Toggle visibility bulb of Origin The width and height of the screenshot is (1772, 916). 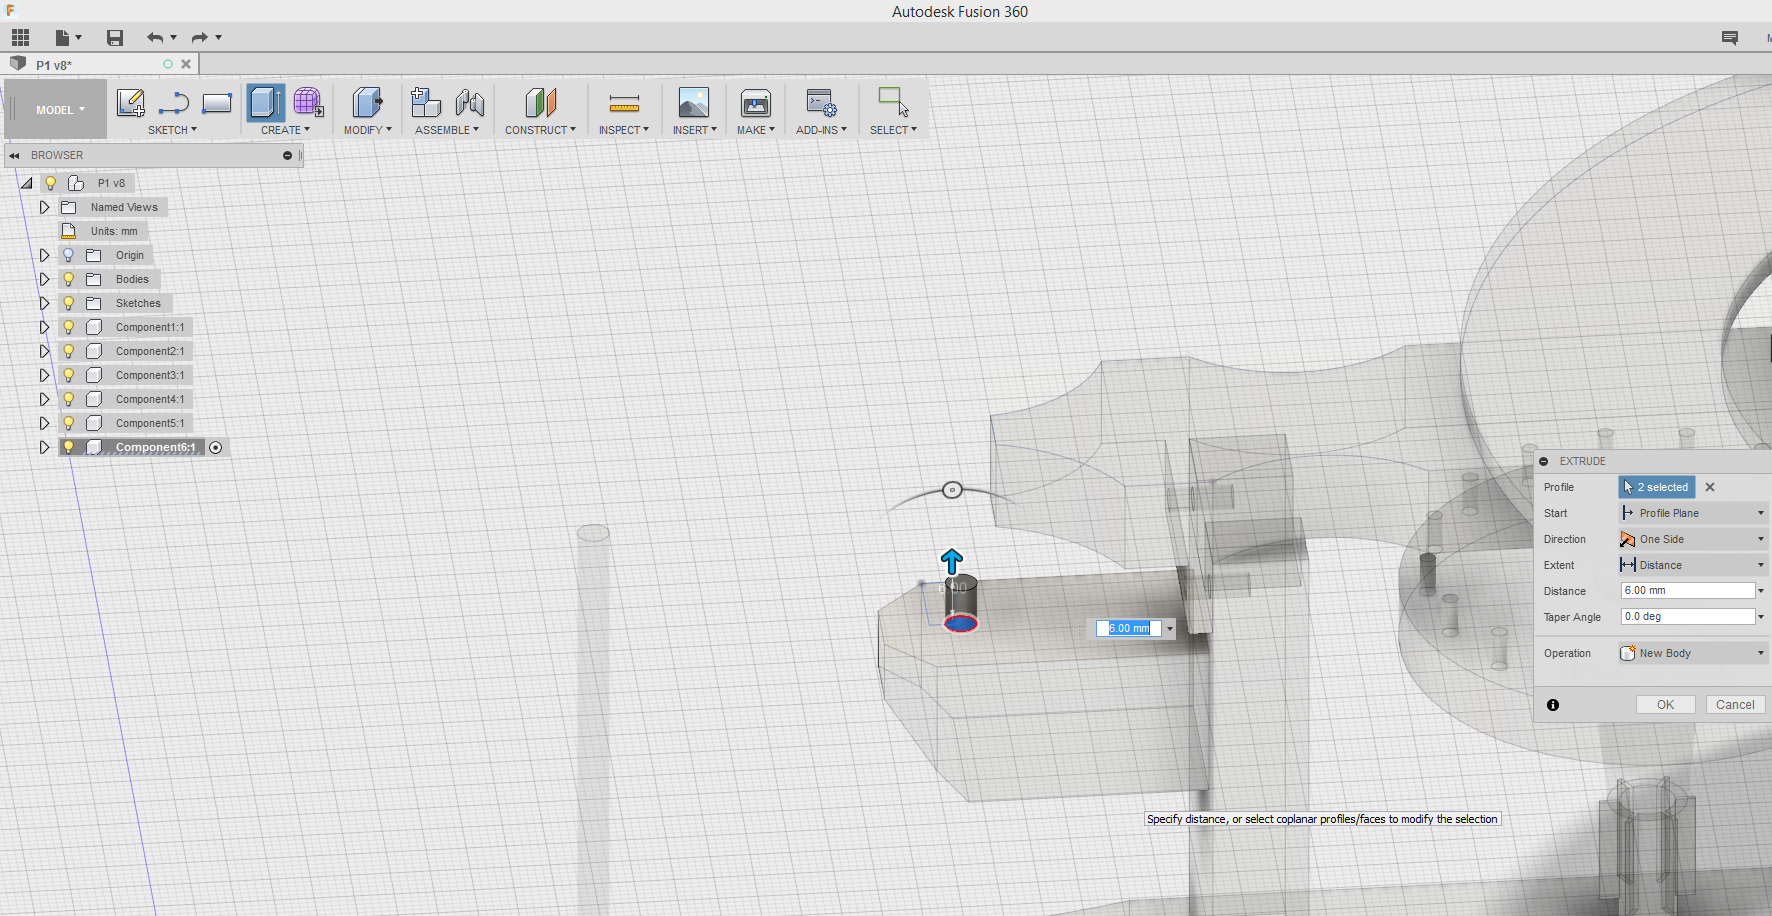(x=68, y=255)
